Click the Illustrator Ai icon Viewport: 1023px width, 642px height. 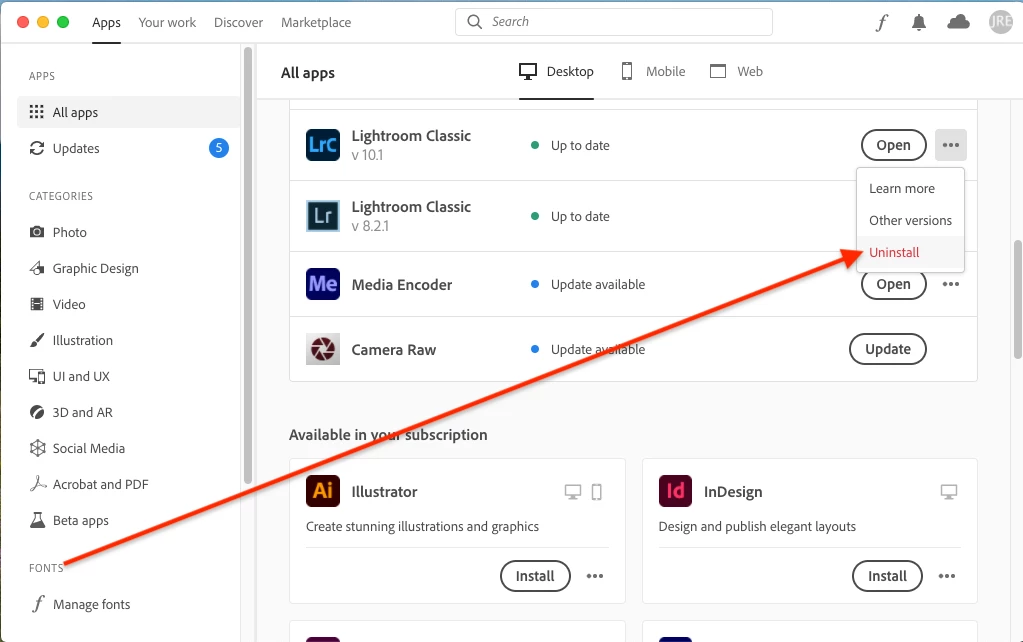pyautogui.click(x=323, y=491)
